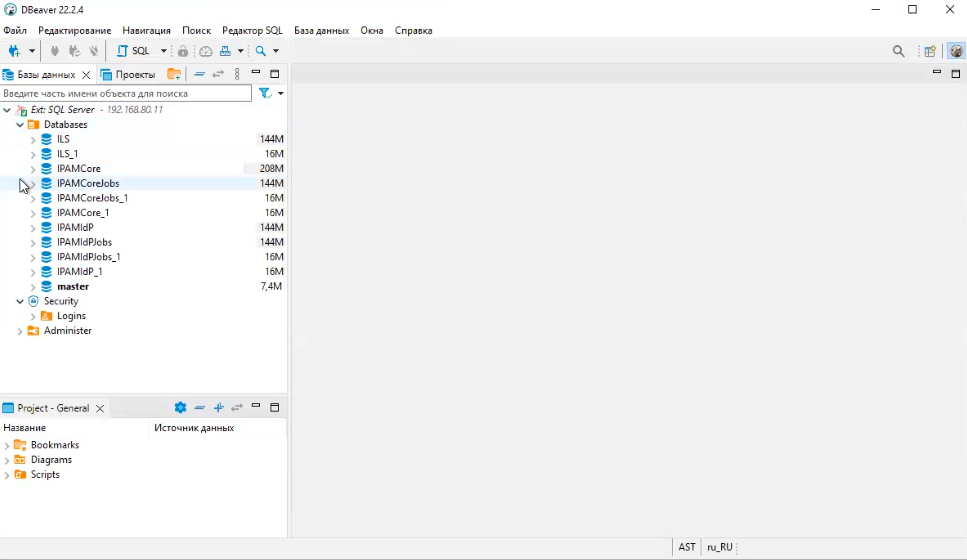This screenshot has height=560, width=967.
Task: Expand the Administer node
Action: pos(20,331)
